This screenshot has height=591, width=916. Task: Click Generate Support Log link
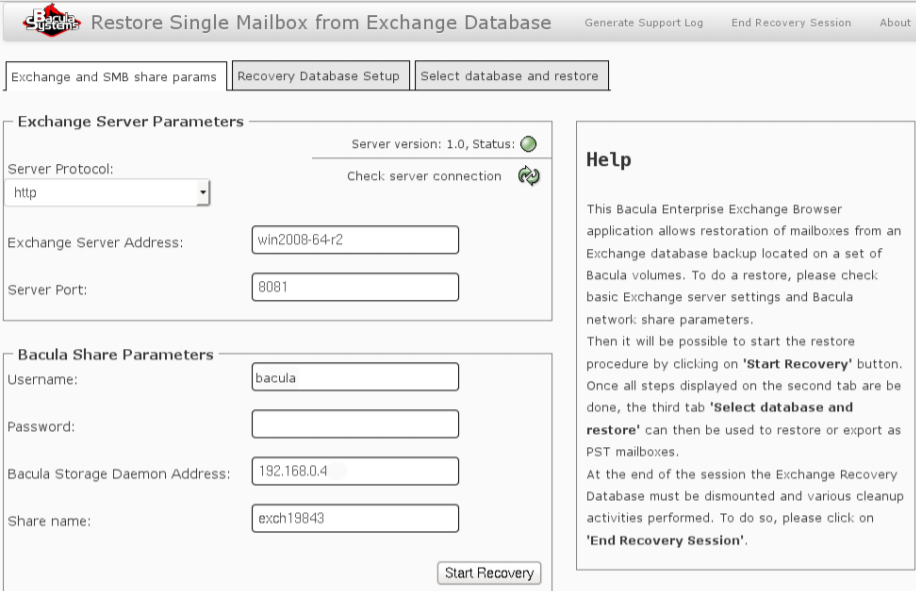click(644, 23)
